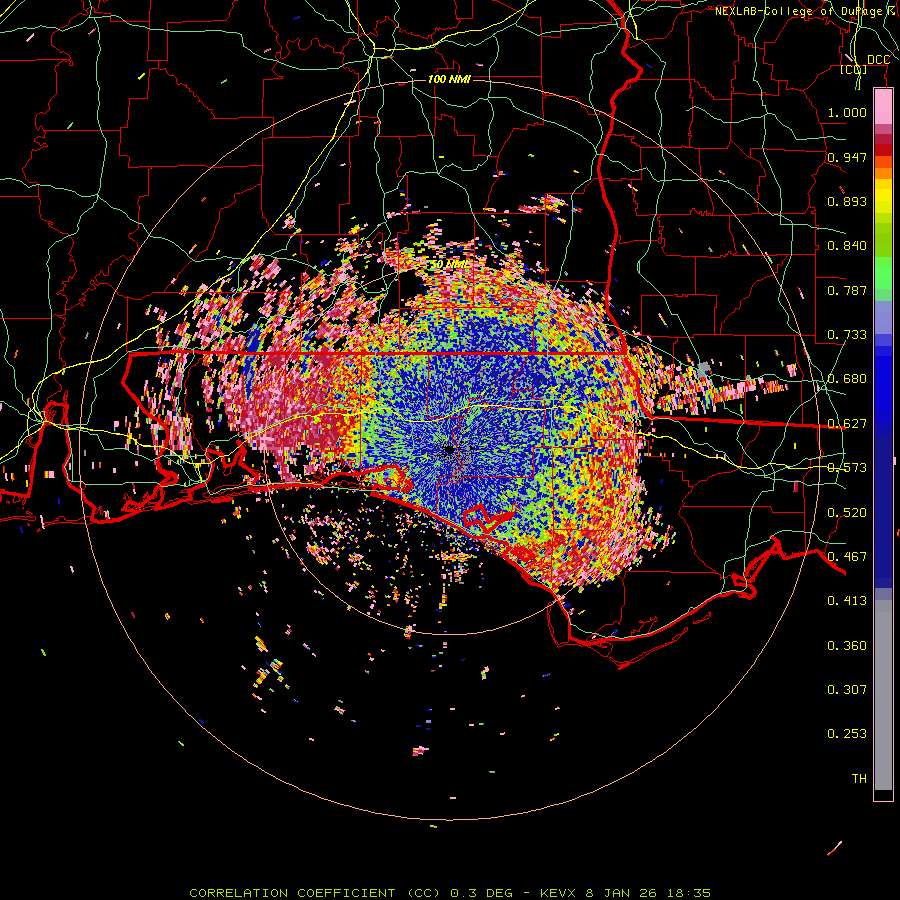
Task: Select the 0.627 scale label
Action: pos(847,424)
